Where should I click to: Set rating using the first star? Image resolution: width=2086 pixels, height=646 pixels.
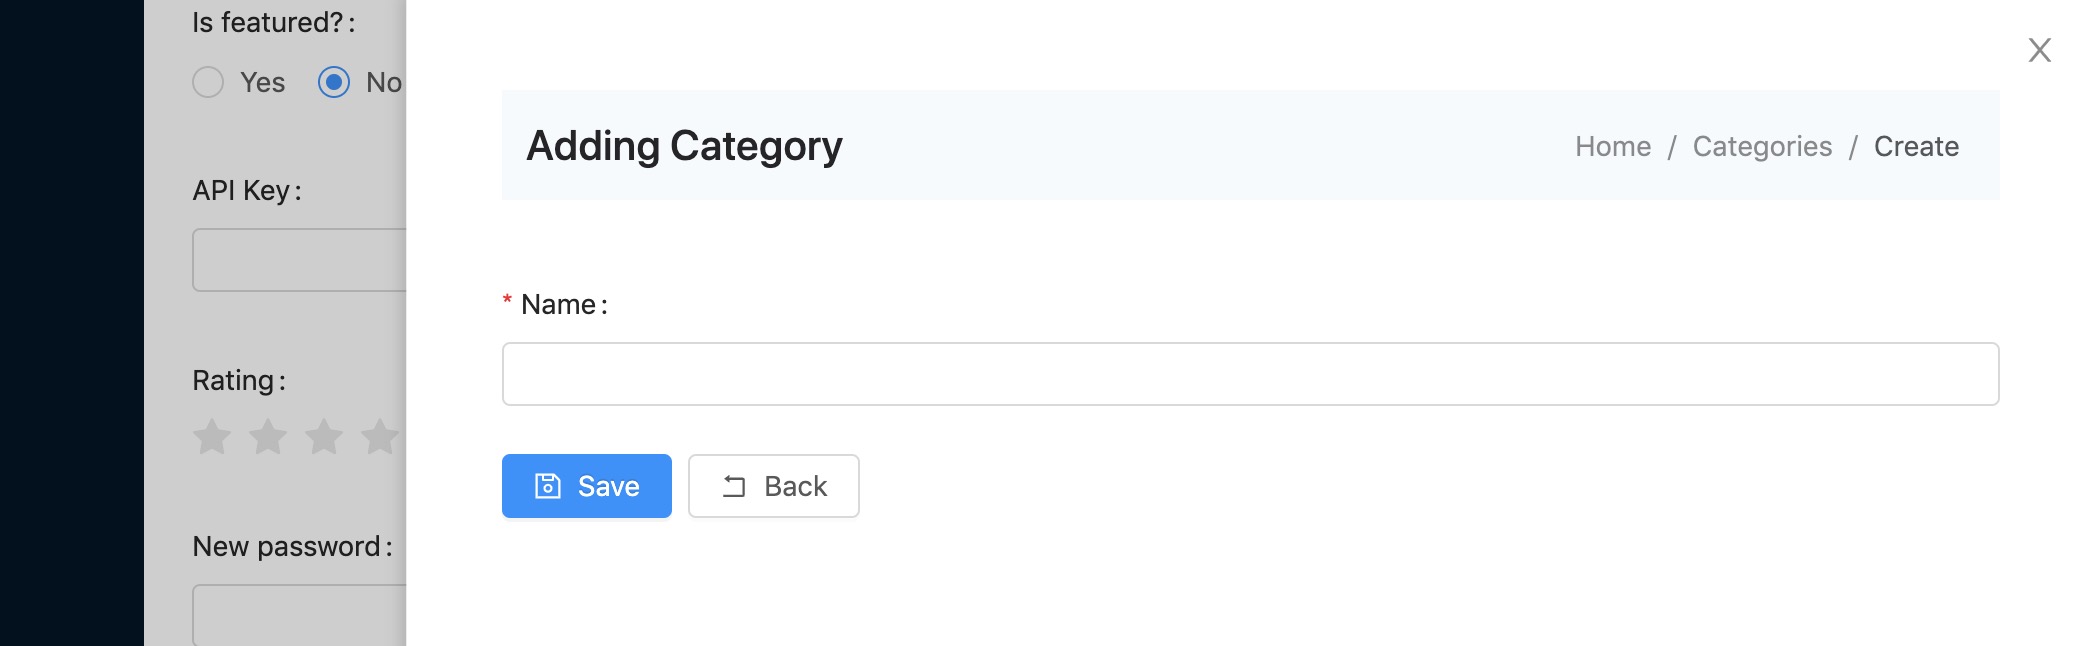[212, 437]
